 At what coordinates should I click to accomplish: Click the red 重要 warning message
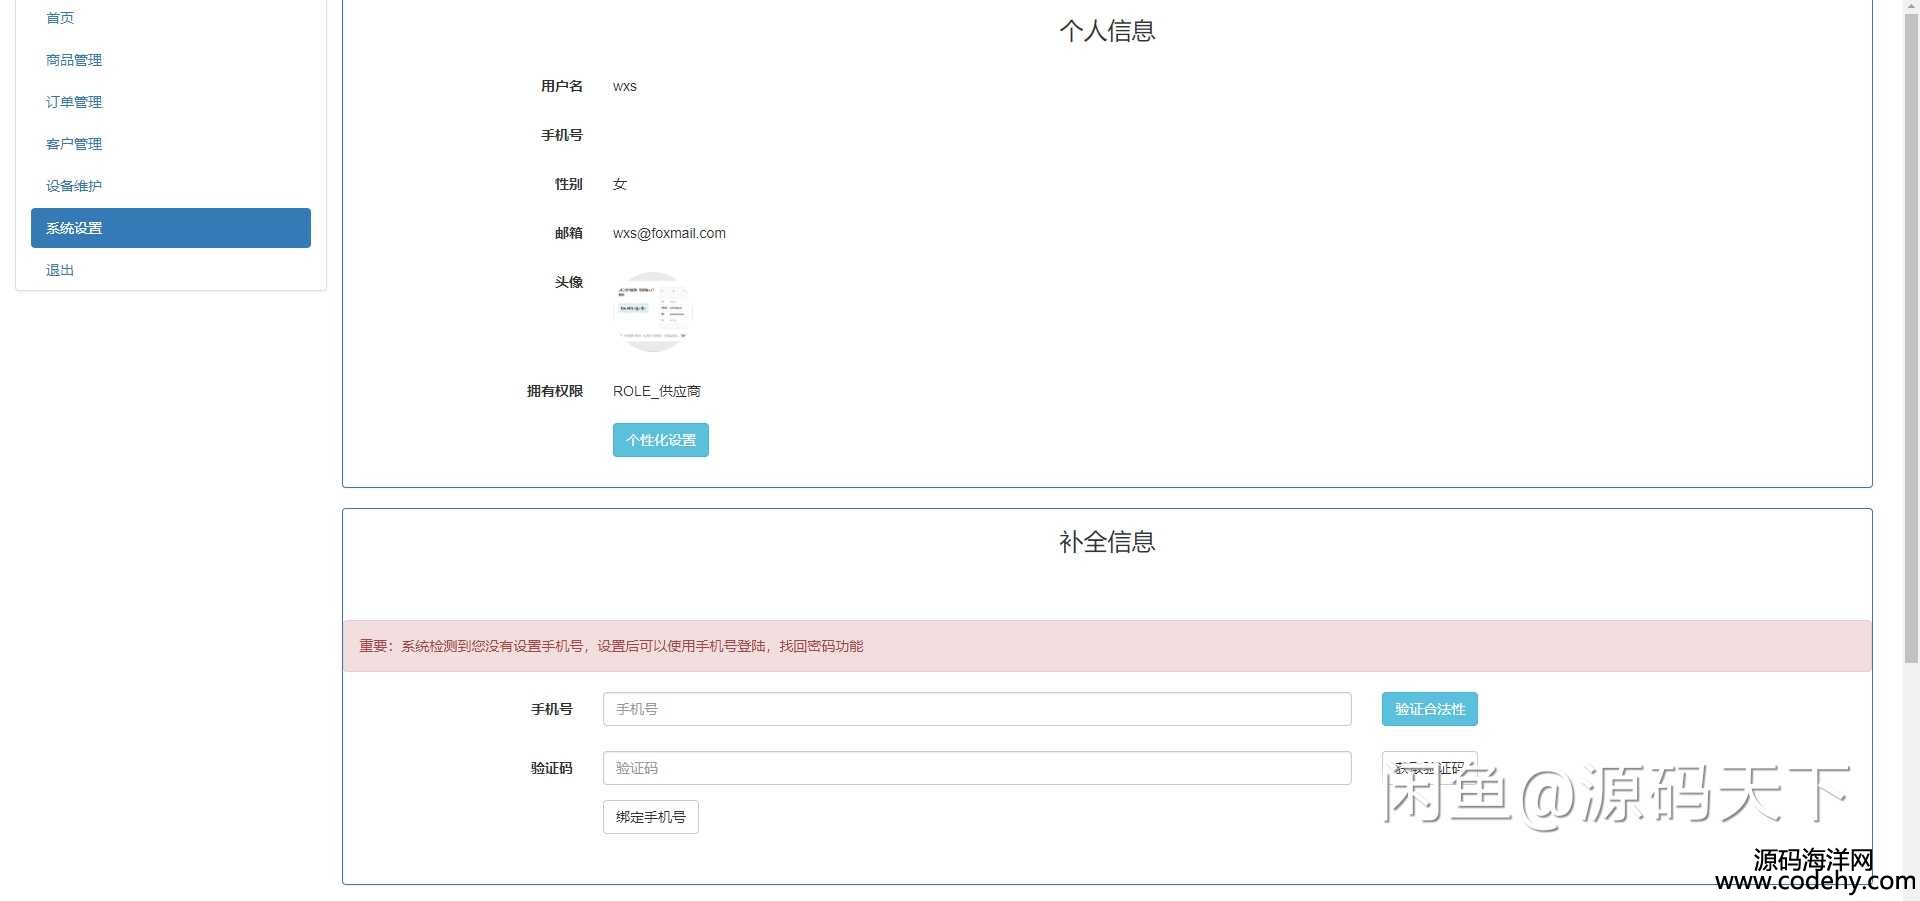coord(1107,646)
